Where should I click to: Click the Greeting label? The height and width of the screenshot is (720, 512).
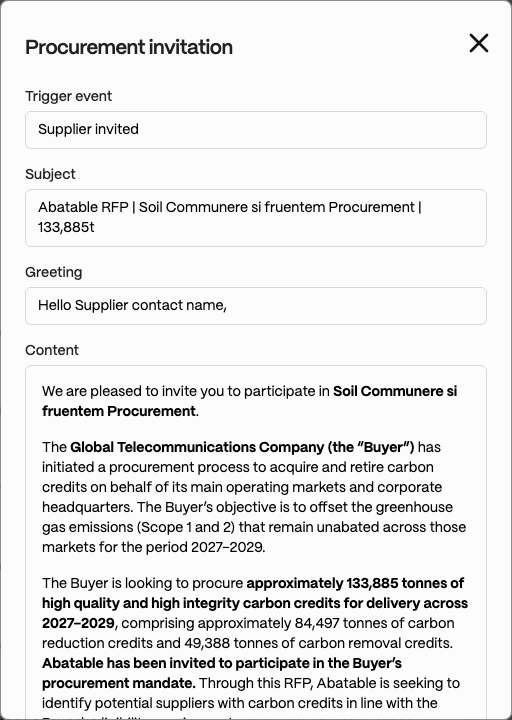pos(53,272)
